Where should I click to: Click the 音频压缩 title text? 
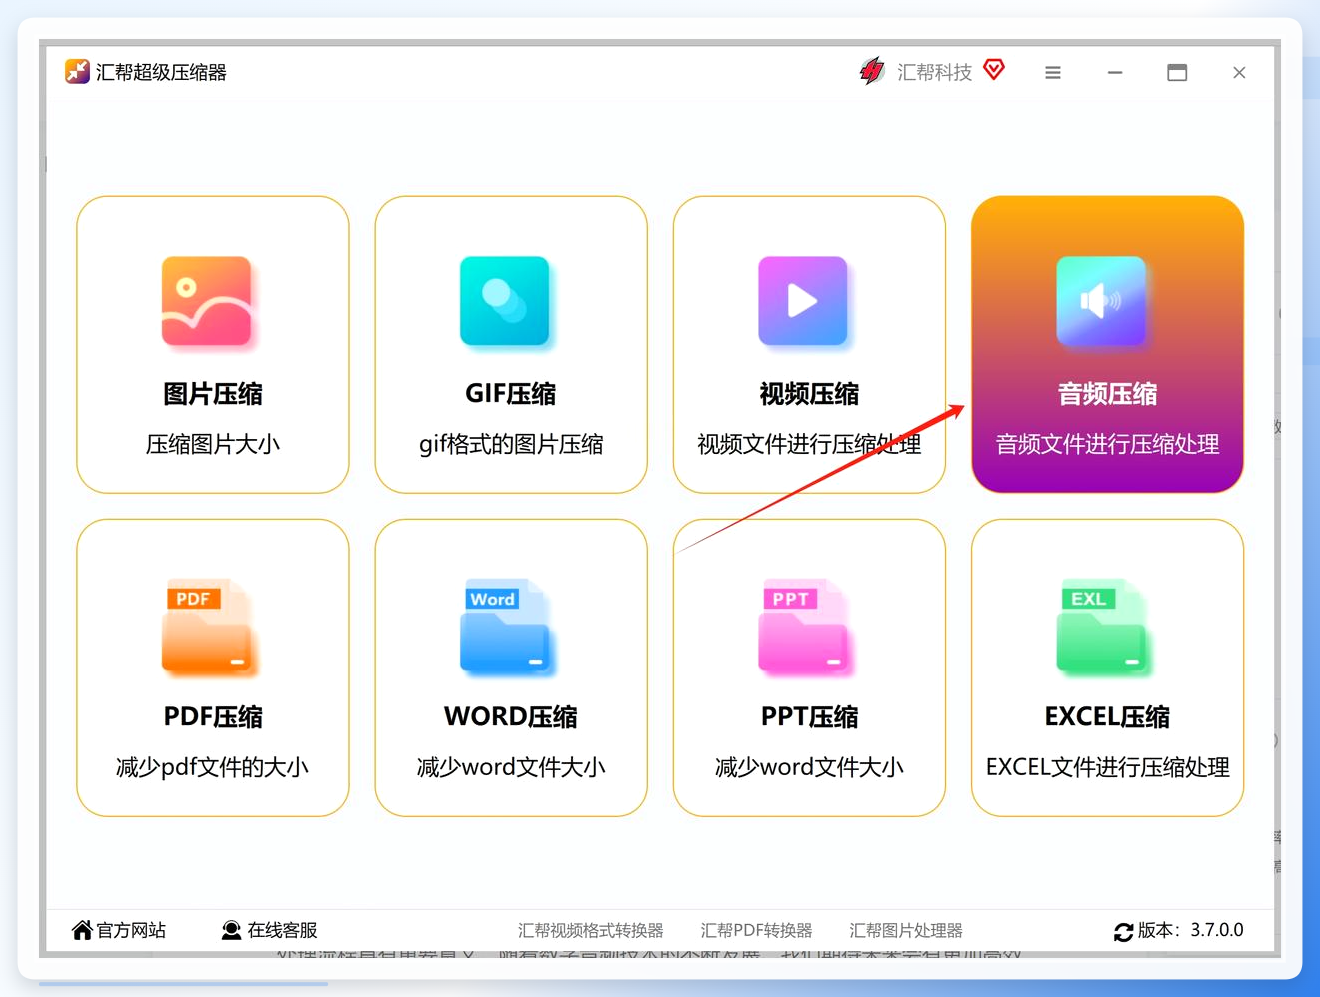1107,394
